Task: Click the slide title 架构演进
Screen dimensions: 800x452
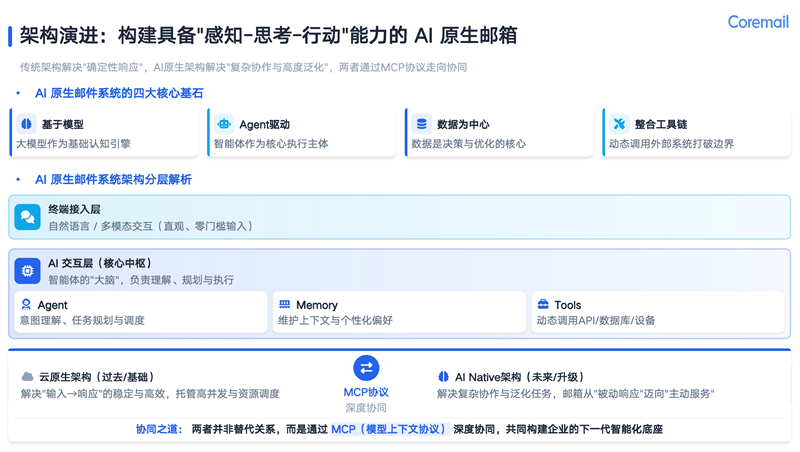Action: [60, 36]
